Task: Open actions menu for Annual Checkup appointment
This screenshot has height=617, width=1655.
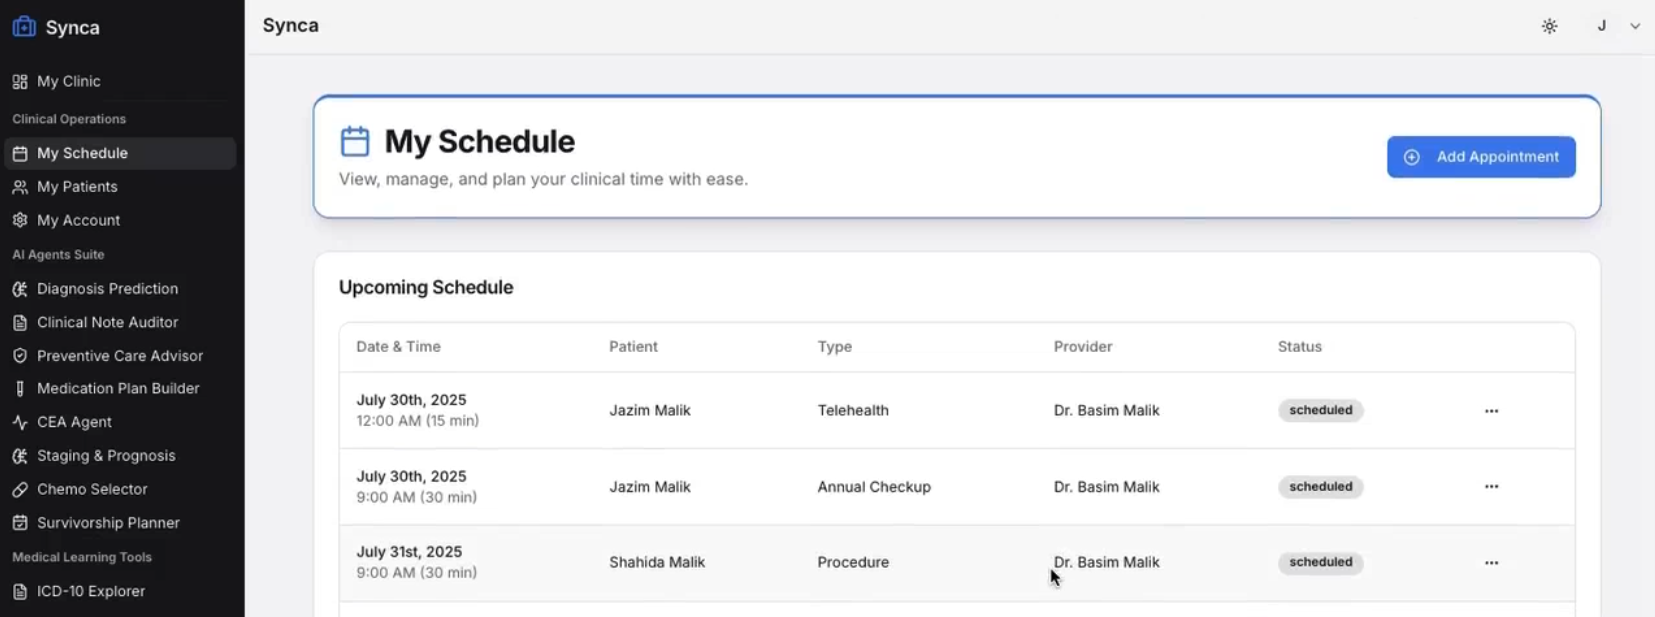Action: pos(1491,487)
